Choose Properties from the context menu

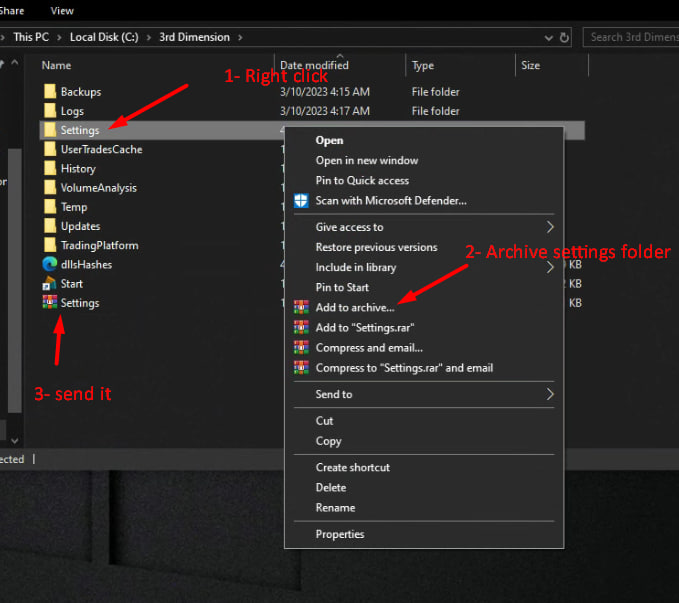[x=339, y=534]
